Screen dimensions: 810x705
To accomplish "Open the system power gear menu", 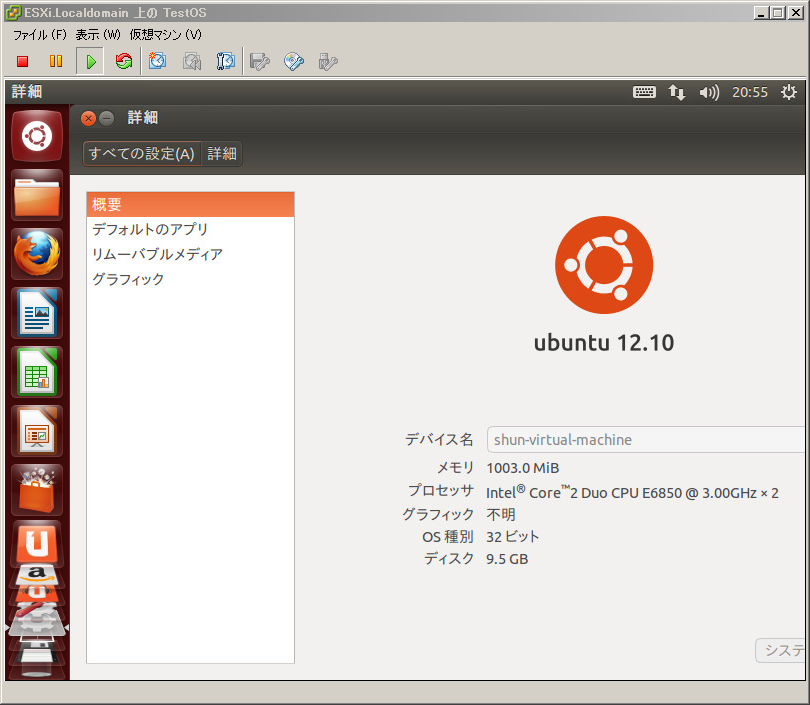I will click(x=789, y=92).
